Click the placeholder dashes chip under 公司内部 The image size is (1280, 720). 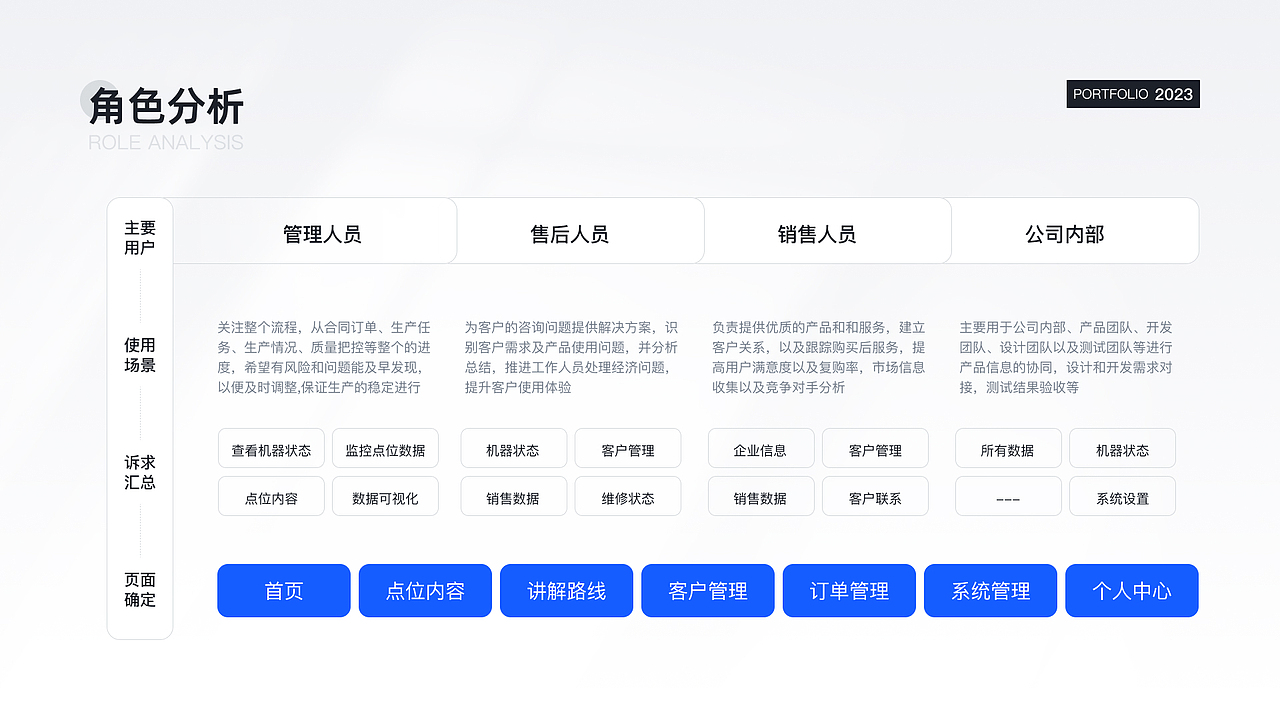coord(1008,497)
